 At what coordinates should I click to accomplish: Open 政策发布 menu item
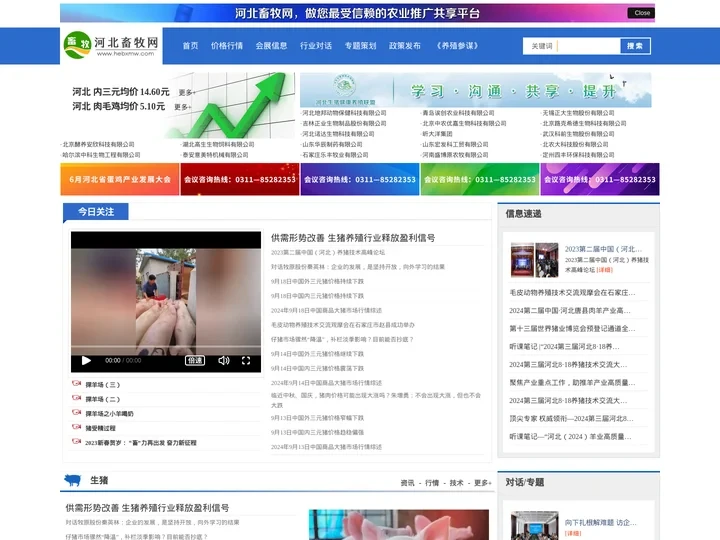coord(405,46)
